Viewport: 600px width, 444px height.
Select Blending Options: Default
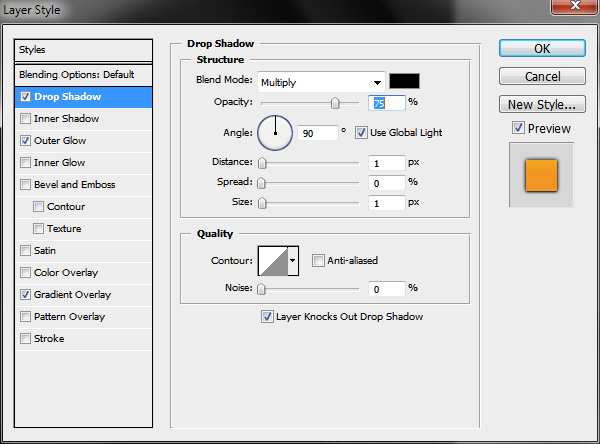pos(83,75)
